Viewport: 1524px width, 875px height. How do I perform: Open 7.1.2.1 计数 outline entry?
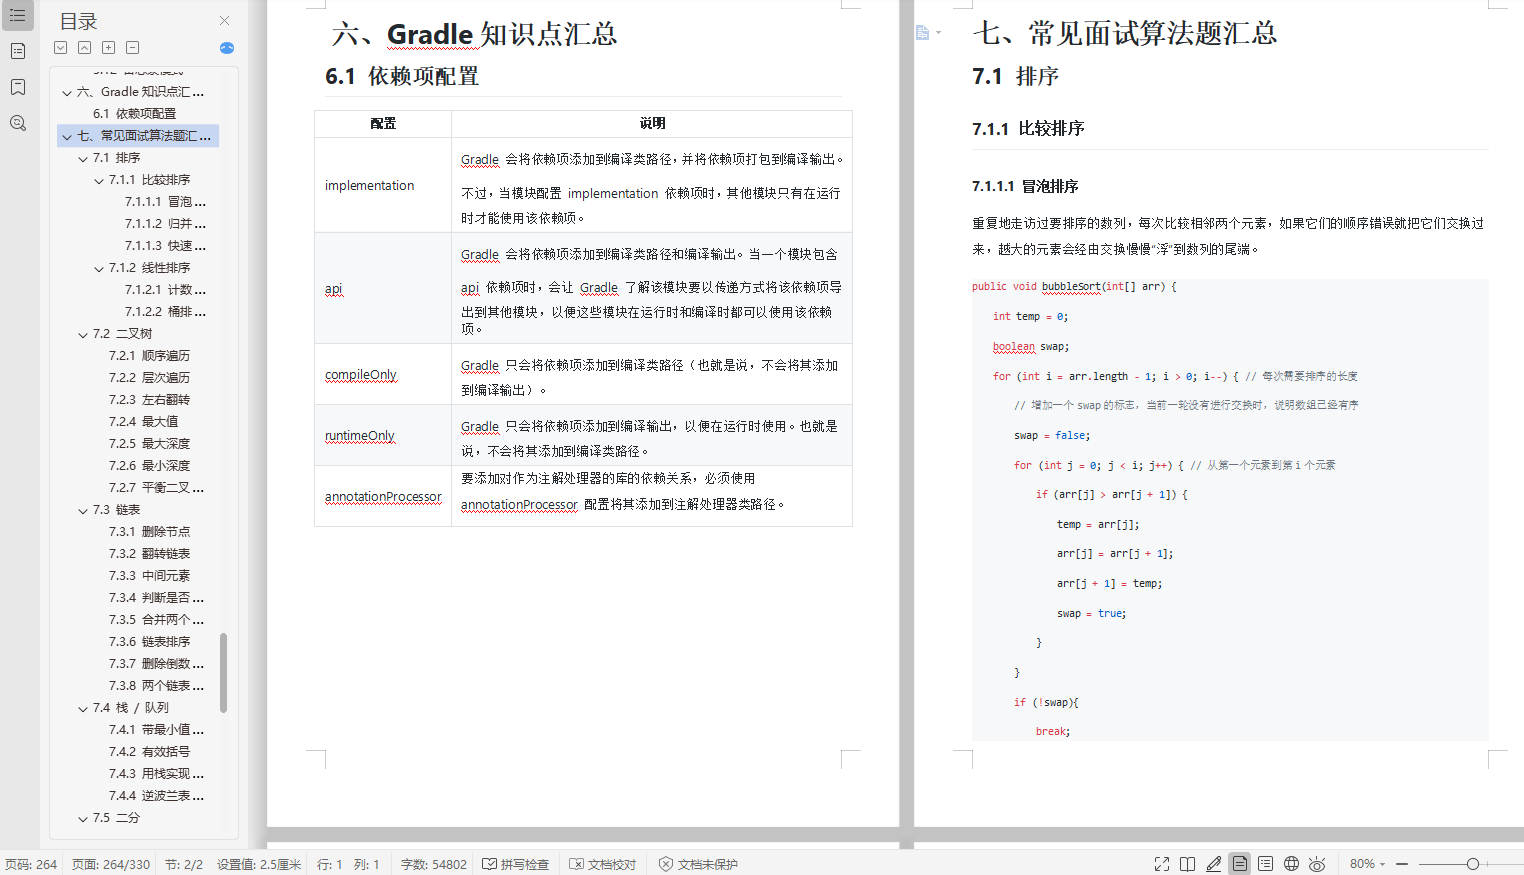click(165, 290)
